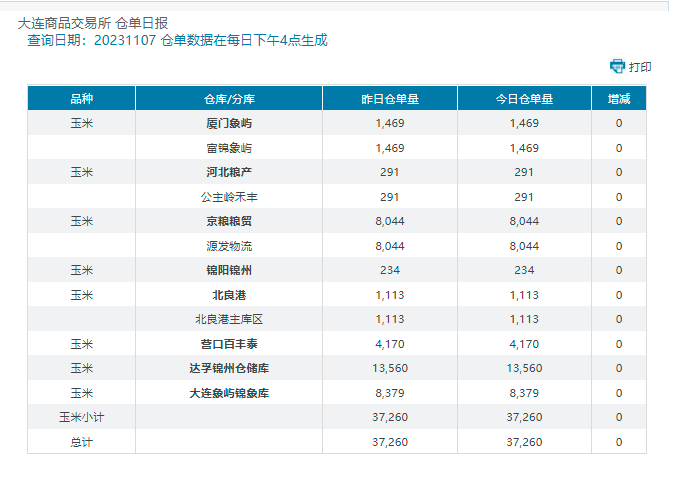Click the 公主岭禾丰 sub-warehouse row
Image resolution: width=691 pixels, height=493 pixels.
pyautogui.click(x=229, y=197)
